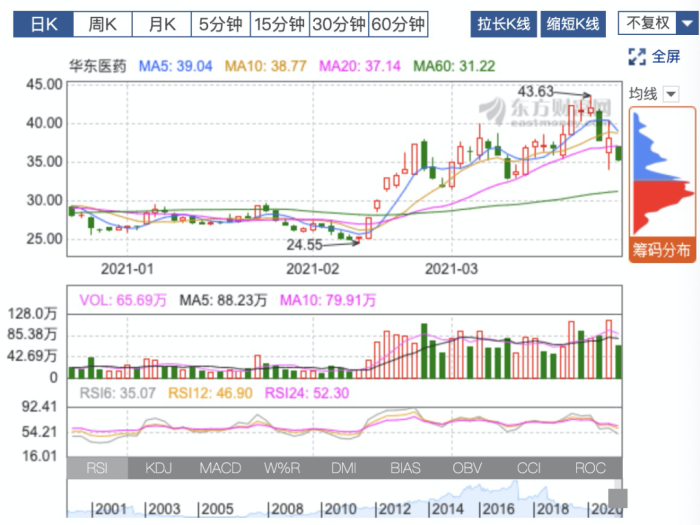The image size is (700, 525).
Task: Switch indicator to KDJ
Action: click(158, 468)
